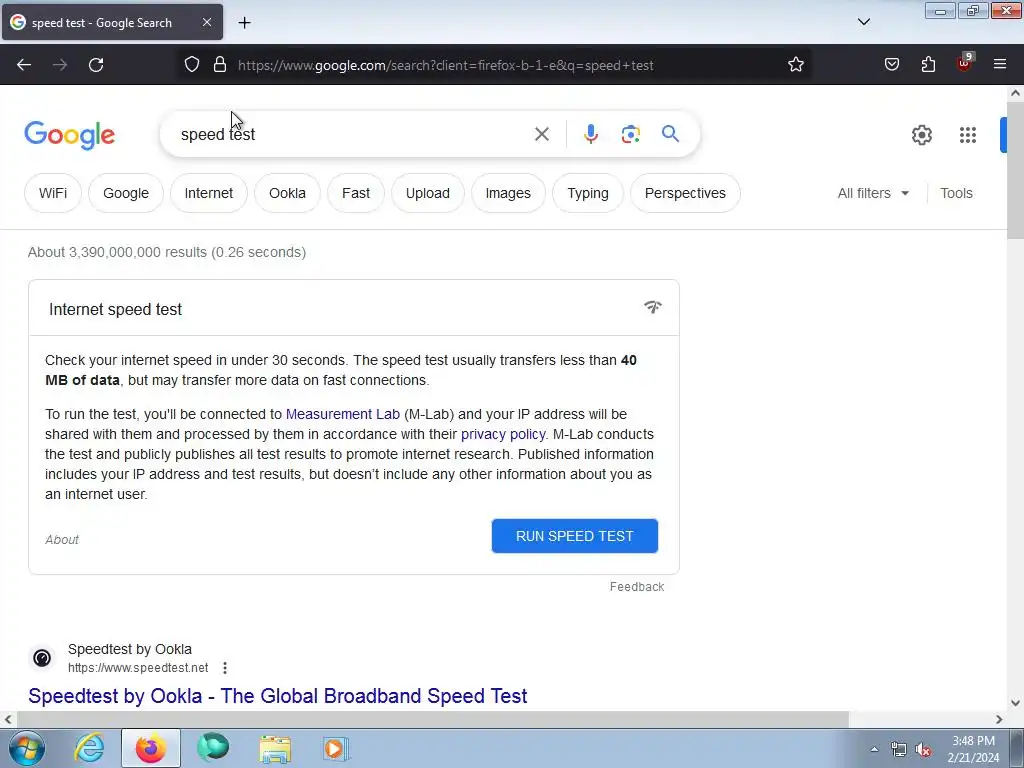Go back to the previous page

click(x=24, y=65)
